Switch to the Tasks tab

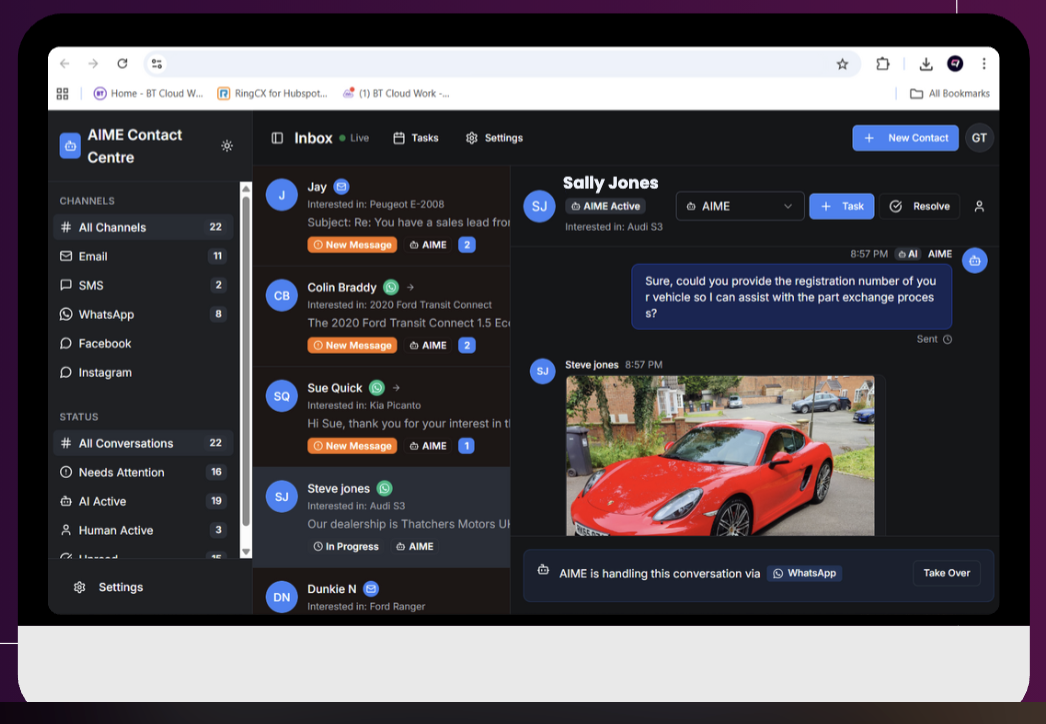[x=415, y=138]
